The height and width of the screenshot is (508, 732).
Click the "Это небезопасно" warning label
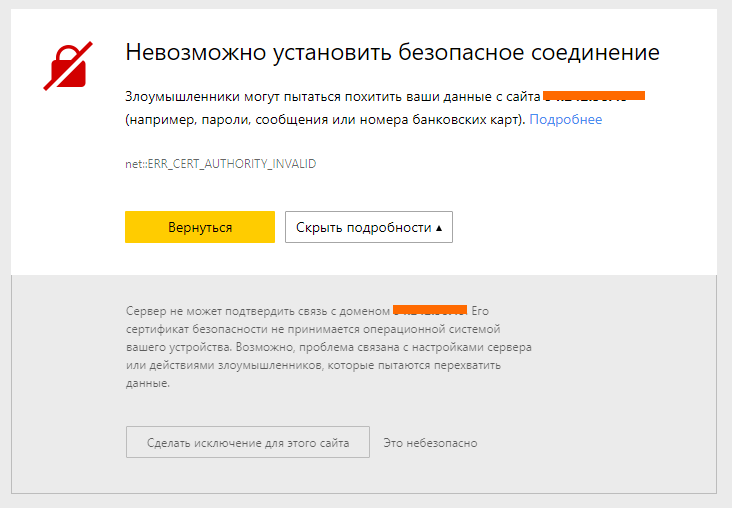tap(431, 443)
